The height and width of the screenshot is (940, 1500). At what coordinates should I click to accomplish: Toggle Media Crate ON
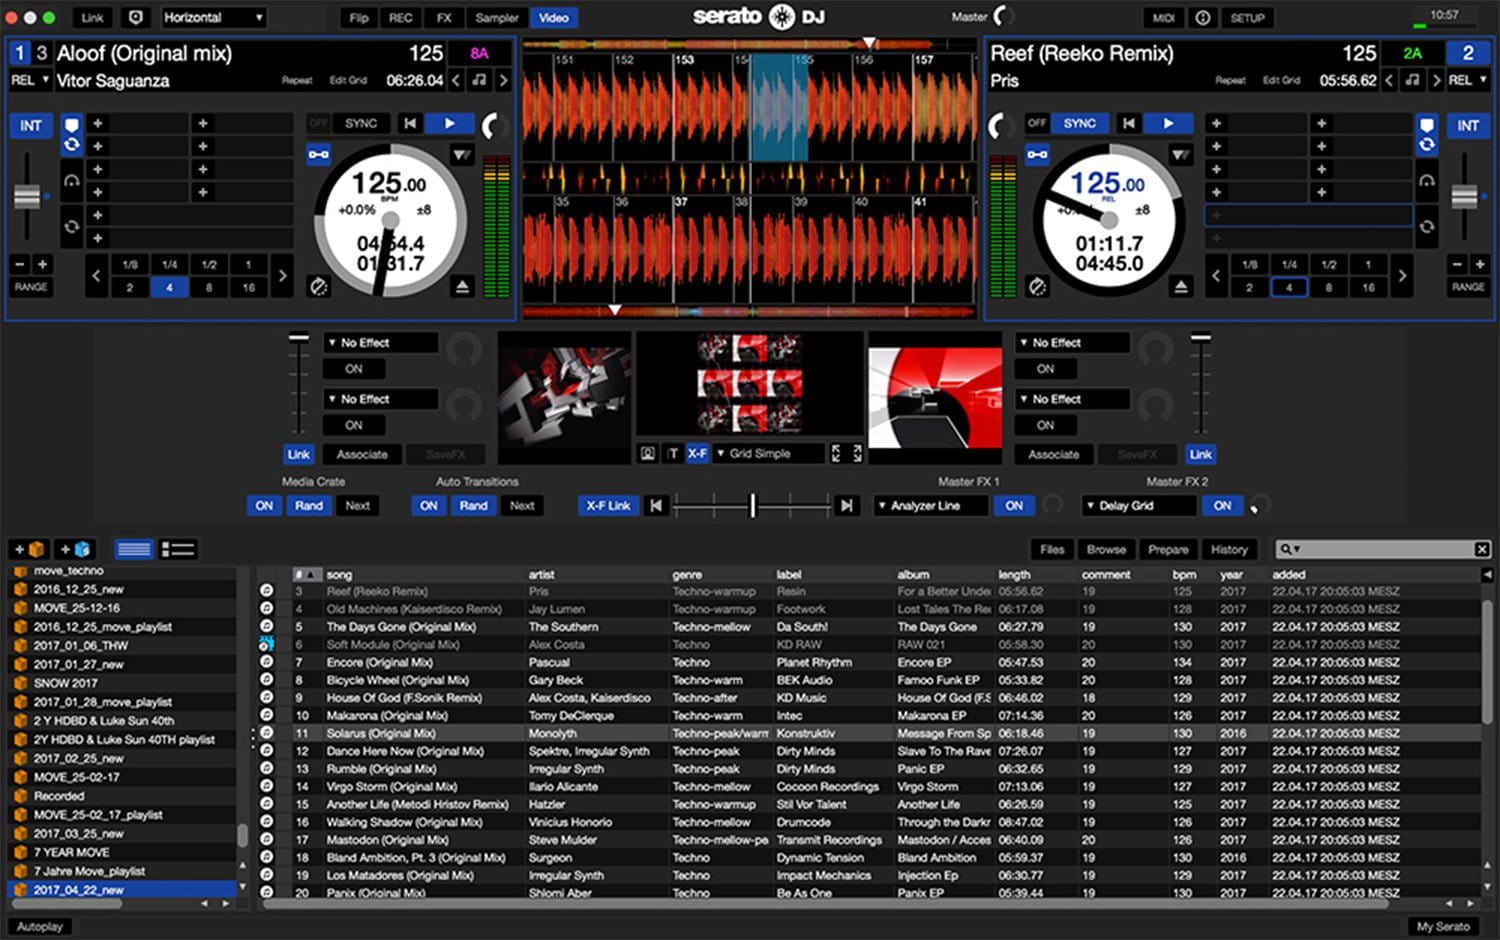[x=264, y=506]
